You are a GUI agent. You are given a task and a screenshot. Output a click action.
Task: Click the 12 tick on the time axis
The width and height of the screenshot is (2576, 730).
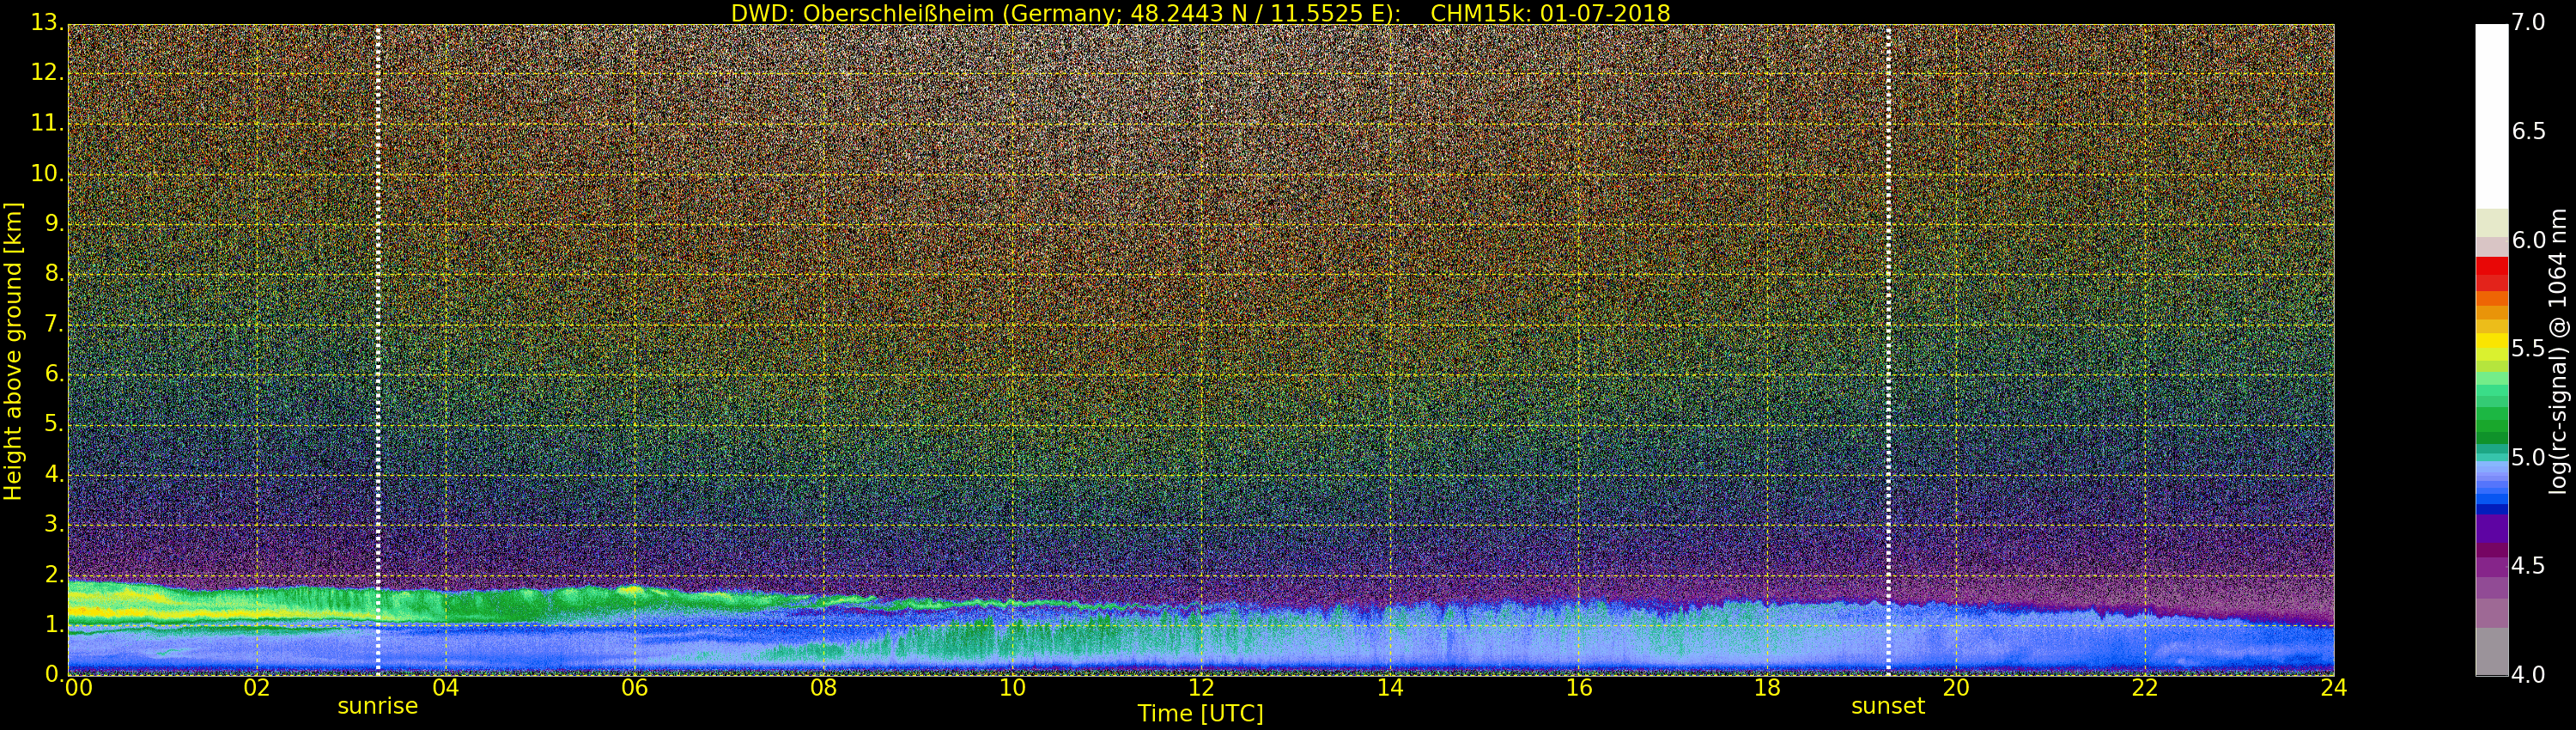1201,688
